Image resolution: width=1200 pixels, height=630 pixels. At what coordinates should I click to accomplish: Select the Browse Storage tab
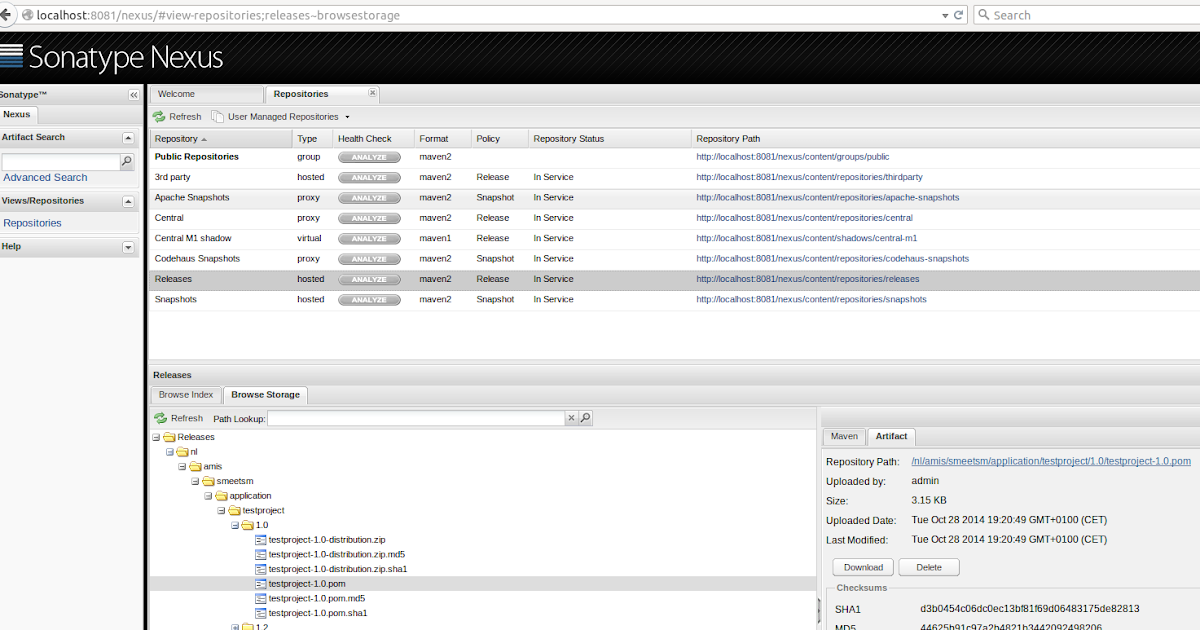click(x=265, y=395)
